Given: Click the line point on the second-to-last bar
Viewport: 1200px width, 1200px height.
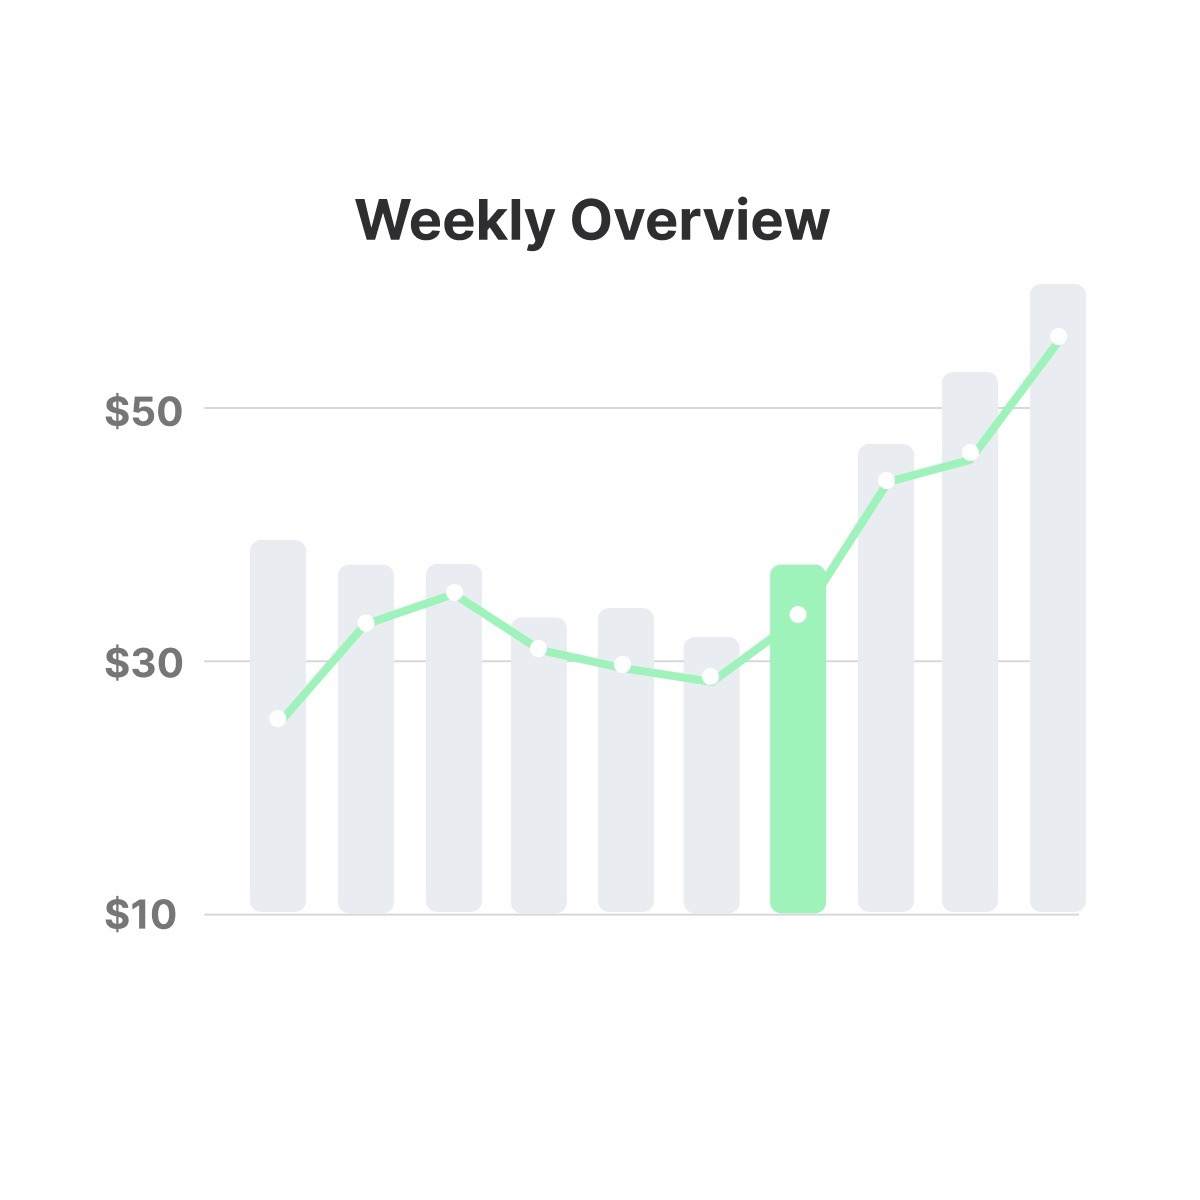Looking at the screenshot, I should point(970,453).
